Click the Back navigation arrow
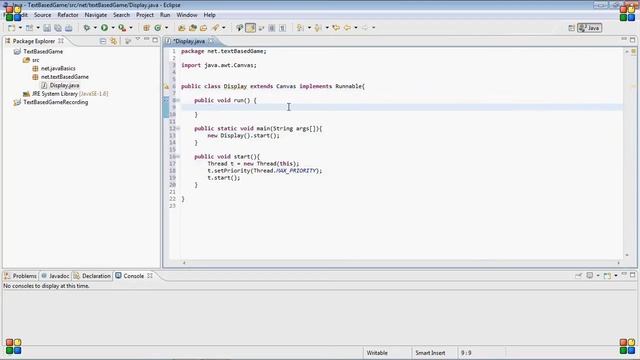Screen dimensions: 640x360 (x=347, y=28)
